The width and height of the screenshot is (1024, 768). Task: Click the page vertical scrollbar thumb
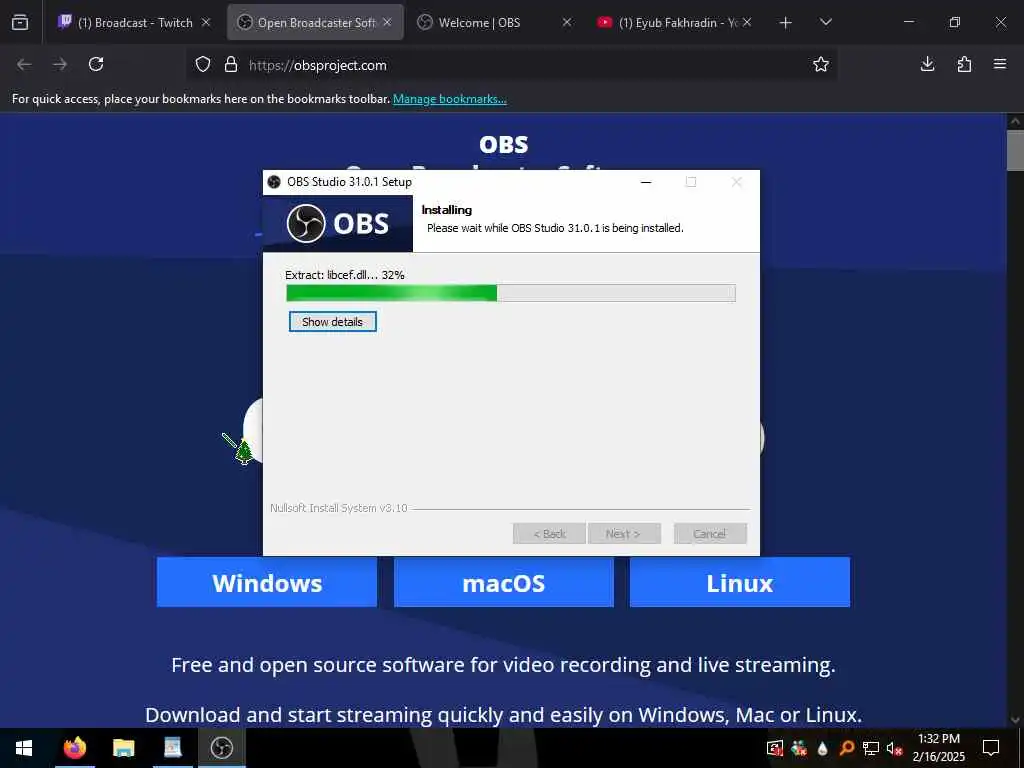1015,150
